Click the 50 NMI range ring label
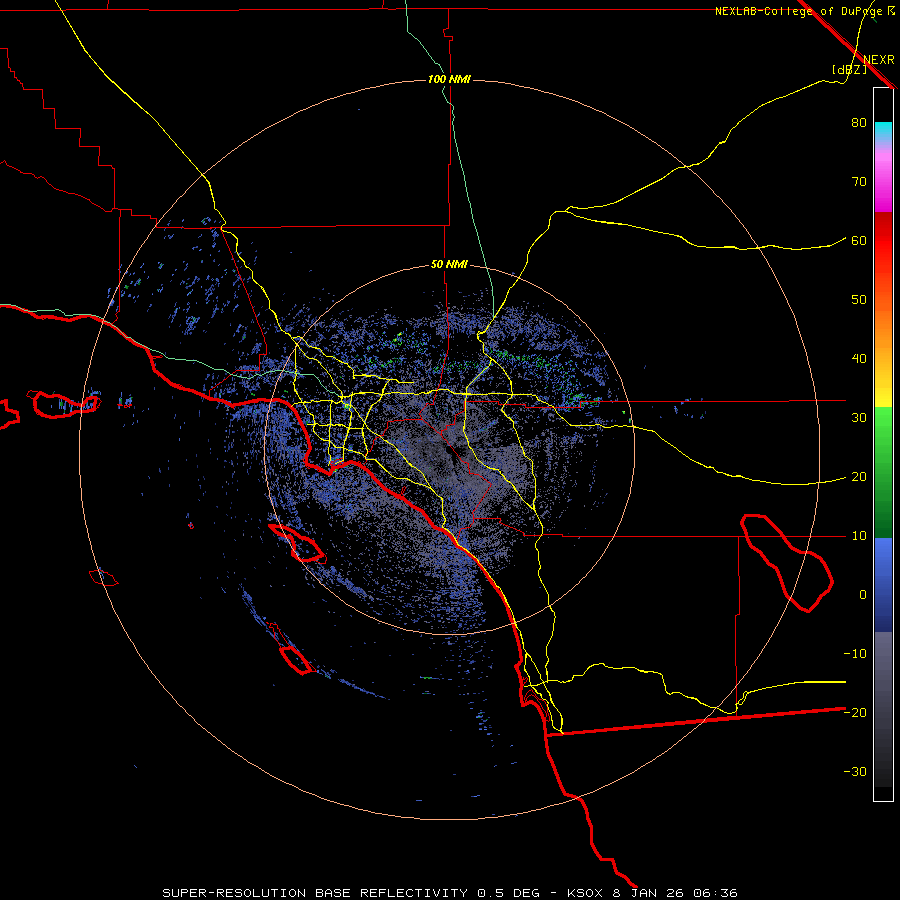900x900 pixels. pyautogui.click(x=449, y=265)
